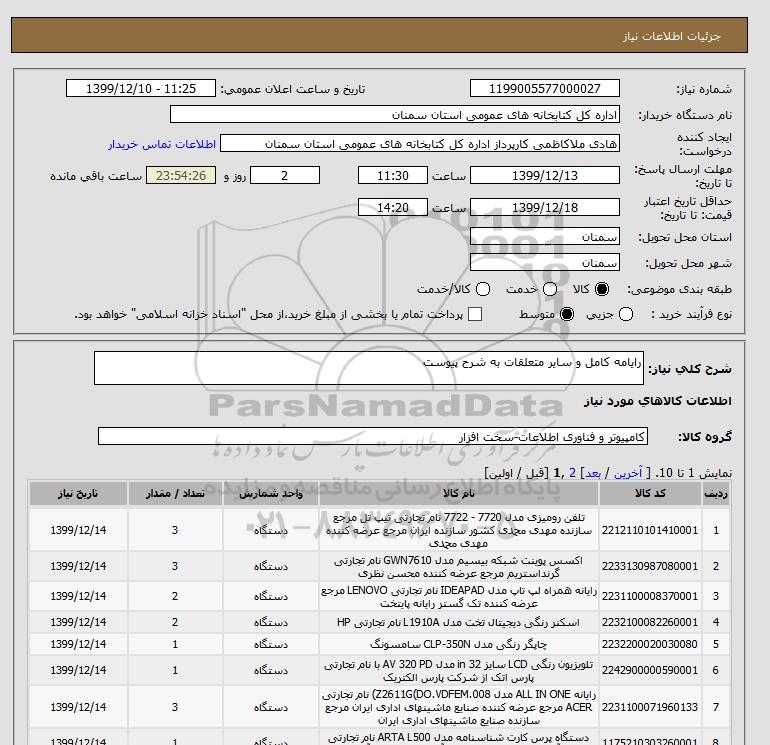Click product code 2232200020030080
Viewport: 770px width, 745px height.
click(x=650, y=644)
